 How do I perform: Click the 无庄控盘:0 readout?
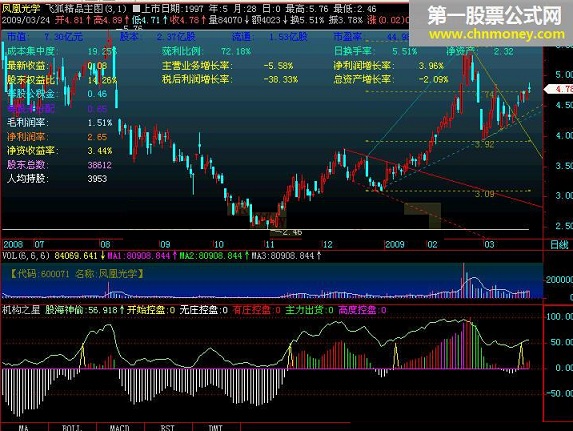[x=204, y=310]
